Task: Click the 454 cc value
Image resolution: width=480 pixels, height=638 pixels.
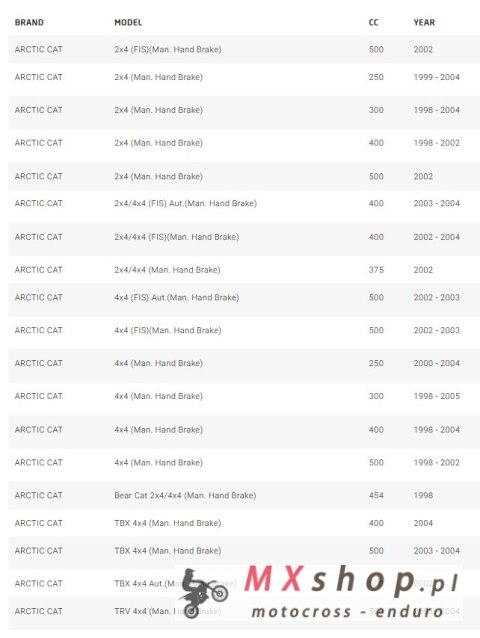Action: 376,495
